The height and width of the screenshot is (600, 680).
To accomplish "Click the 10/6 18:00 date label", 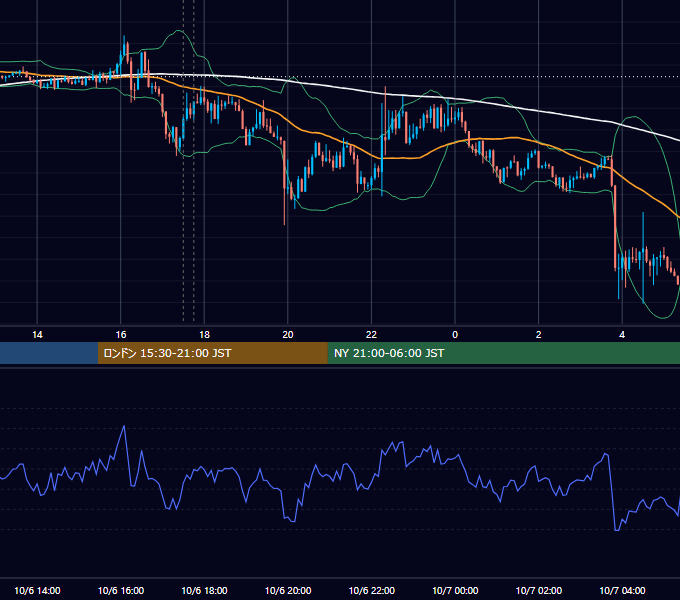I will coord(204,590).
